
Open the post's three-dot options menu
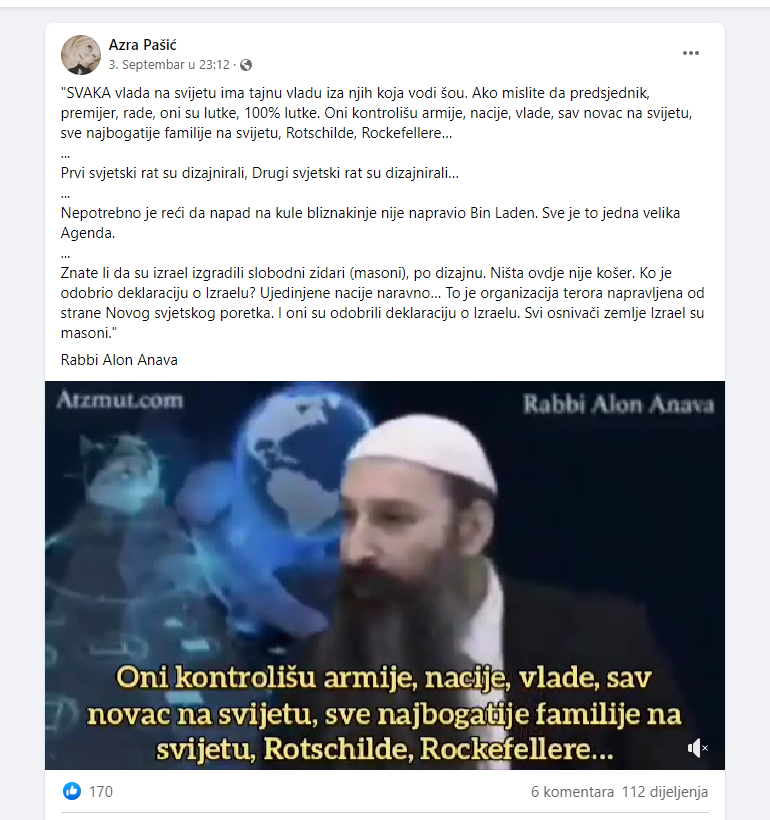coord(690,53)
